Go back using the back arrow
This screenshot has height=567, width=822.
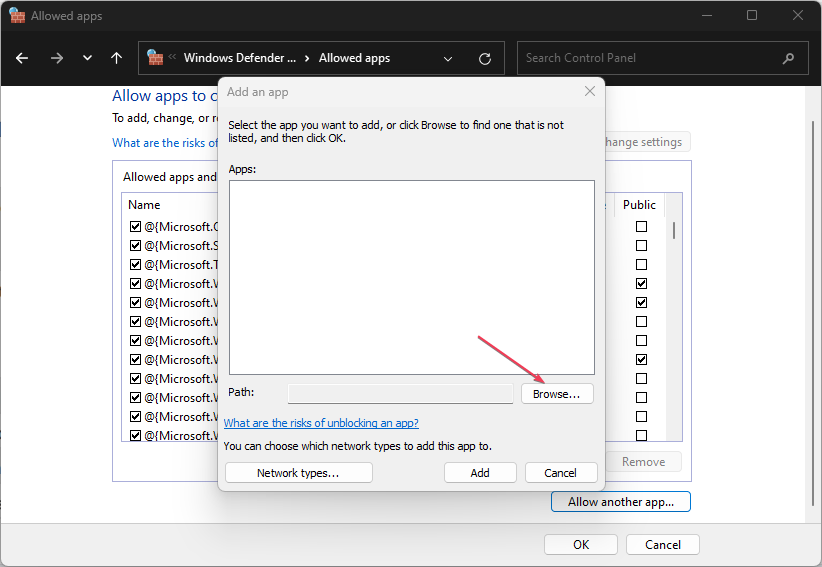22,58
